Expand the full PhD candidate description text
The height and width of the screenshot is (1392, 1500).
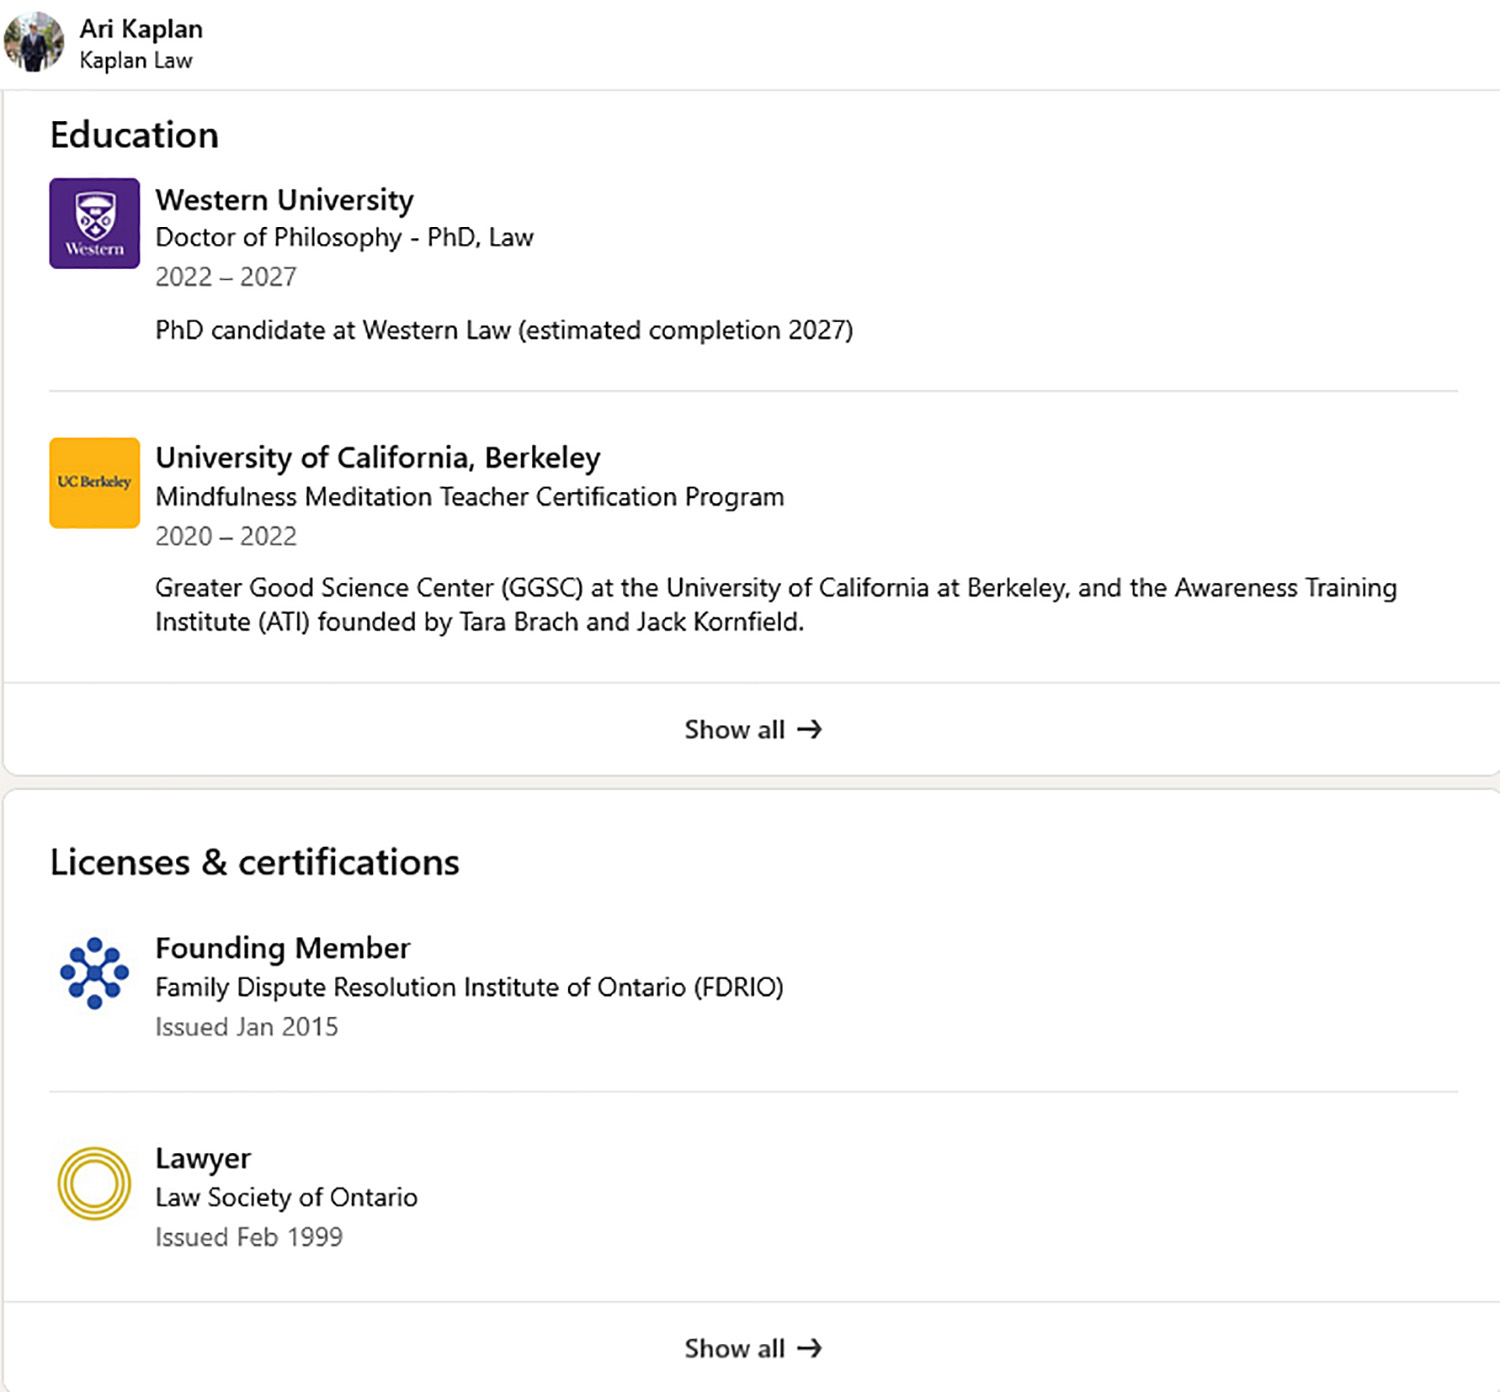504,330
